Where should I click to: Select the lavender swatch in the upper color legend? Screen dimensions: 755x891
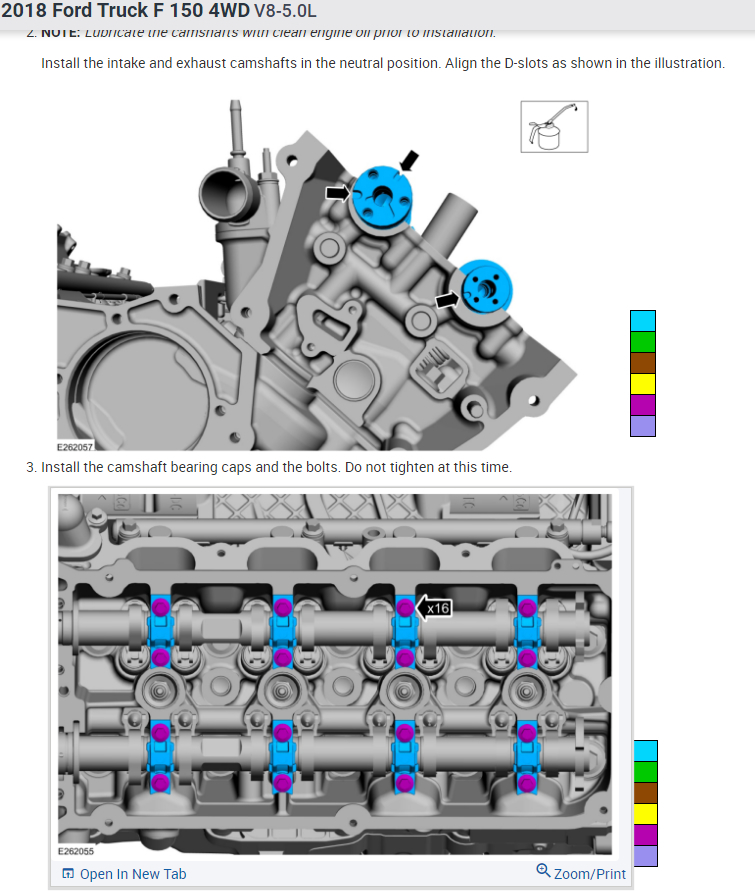click(x=643, y=426)
